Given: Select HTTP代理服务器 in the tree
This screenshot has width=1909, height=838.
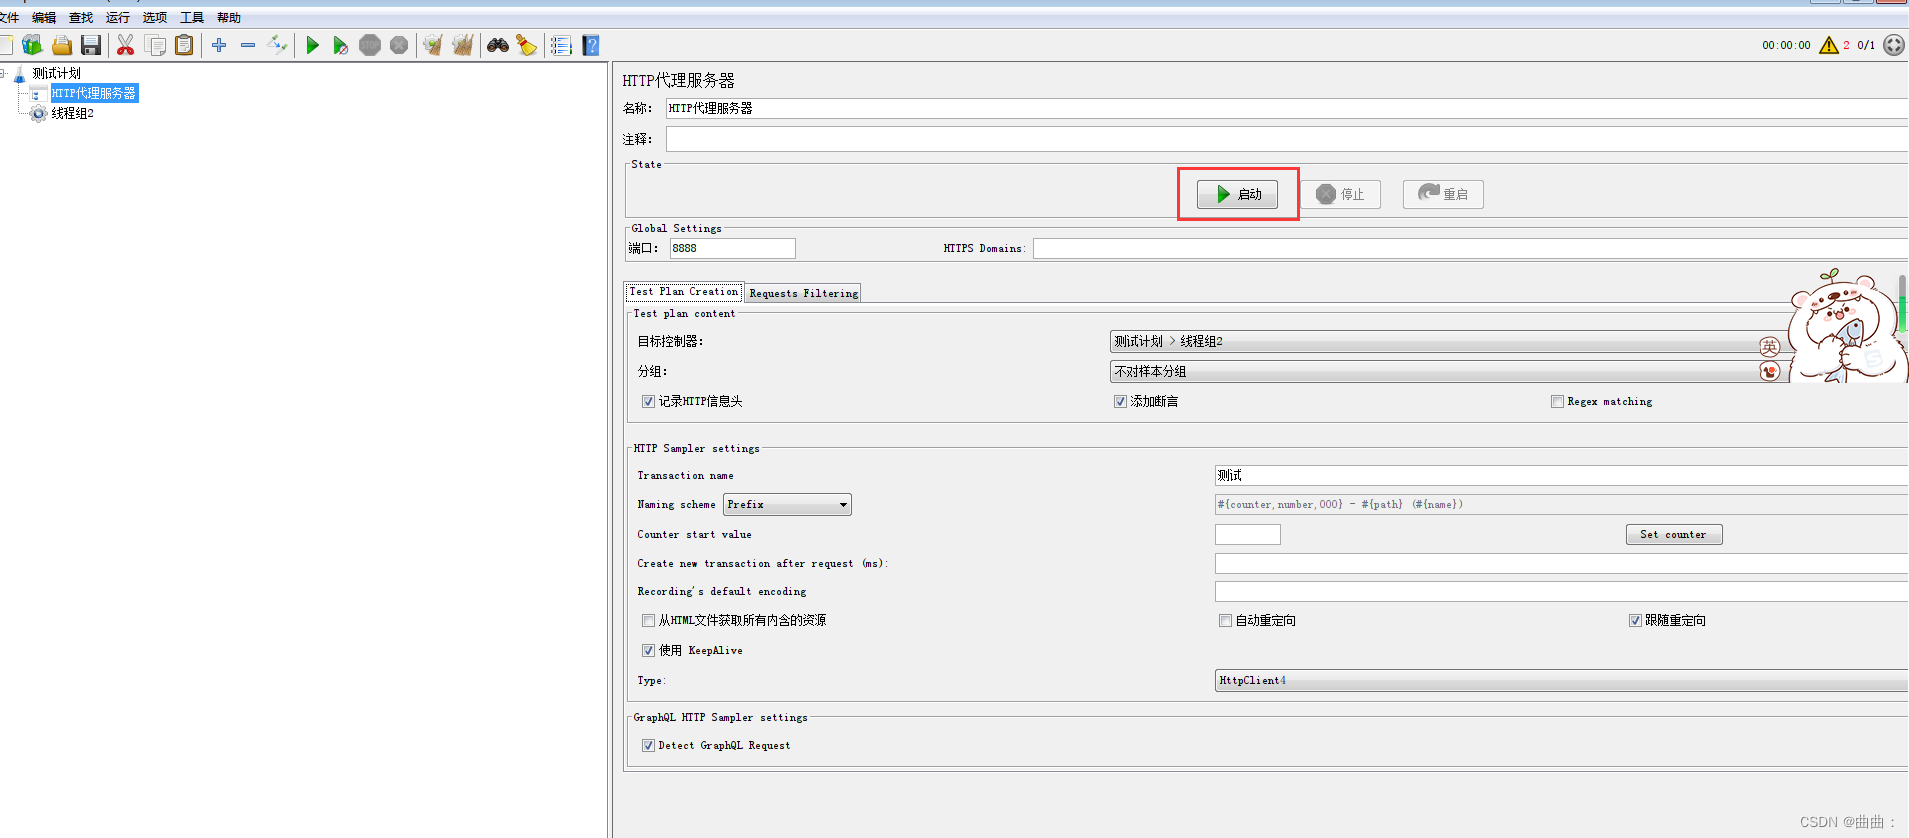Looking at the screenshot, I should pos(94,93).
